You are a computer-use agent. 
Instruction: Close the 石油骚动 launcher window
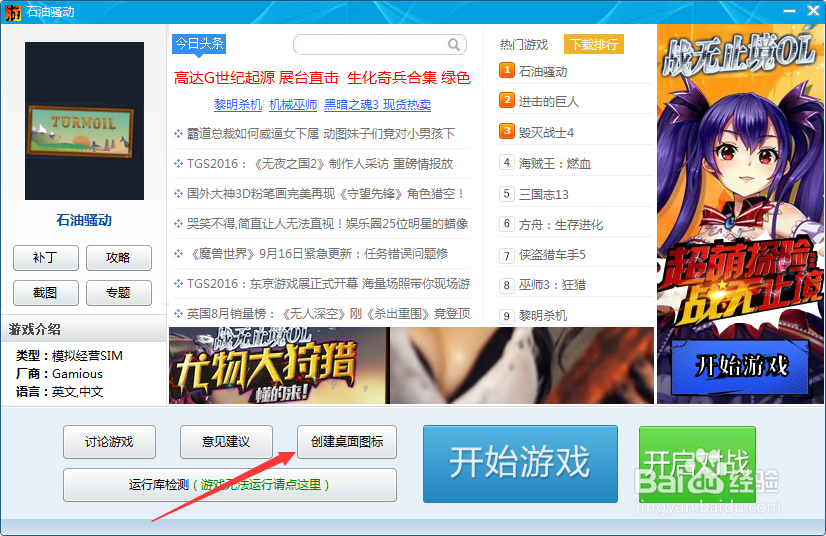(x=813, y=11)
